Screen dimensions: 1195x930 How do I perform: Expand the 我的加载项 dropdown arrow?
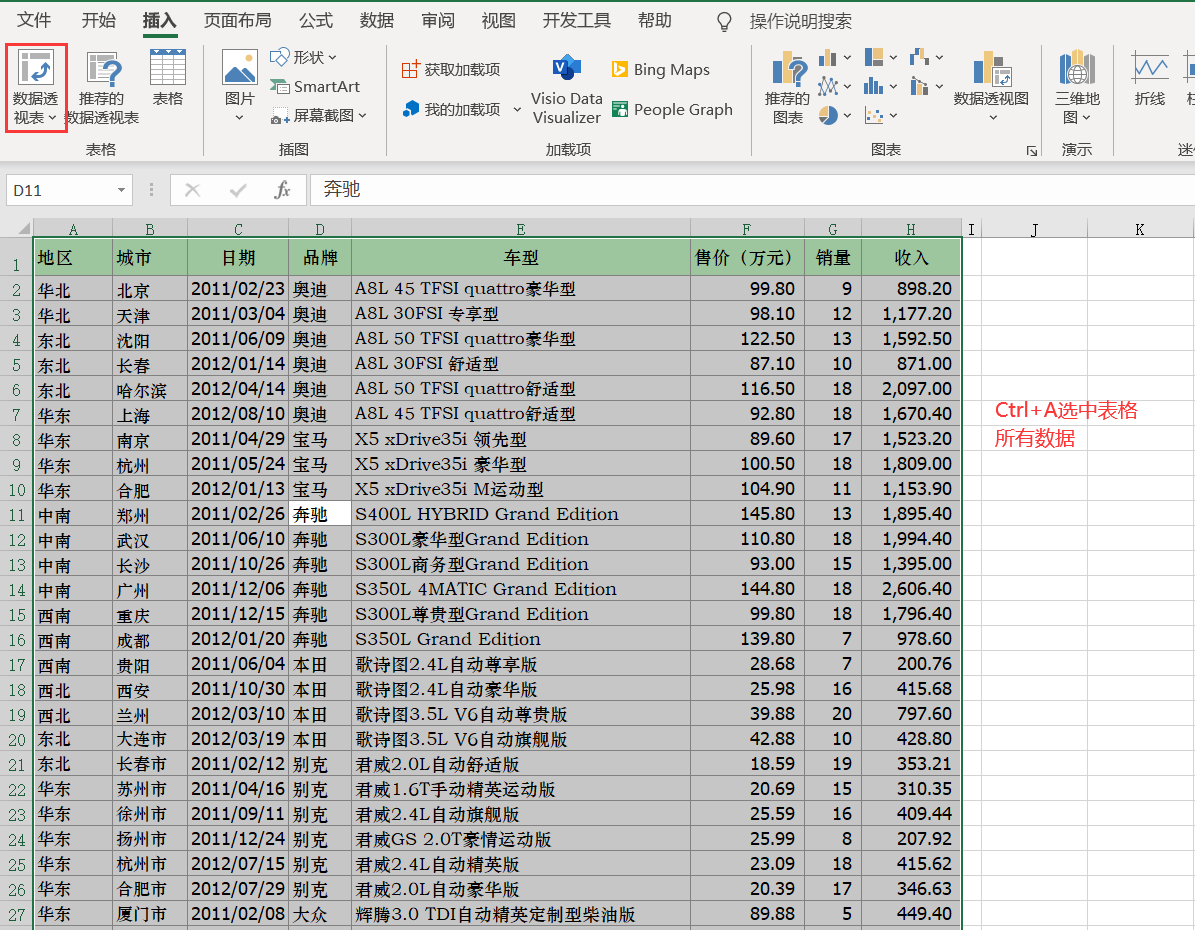(517, 110)
